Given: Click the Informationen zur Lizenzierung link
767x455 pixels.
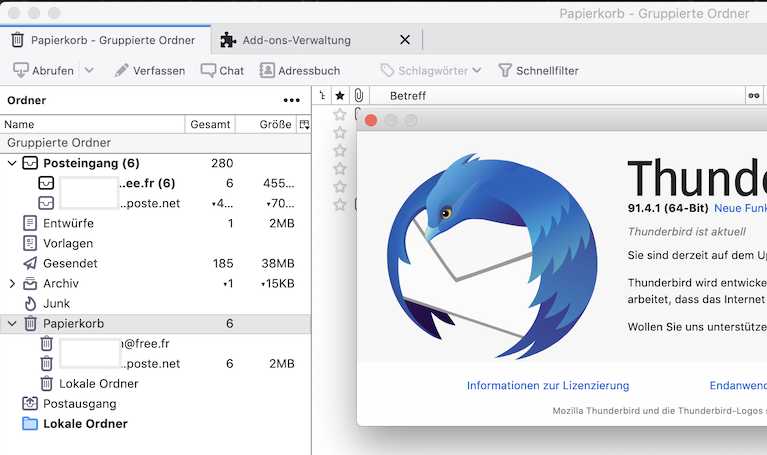Looking at the screenshot, I should tap(548, 386).
